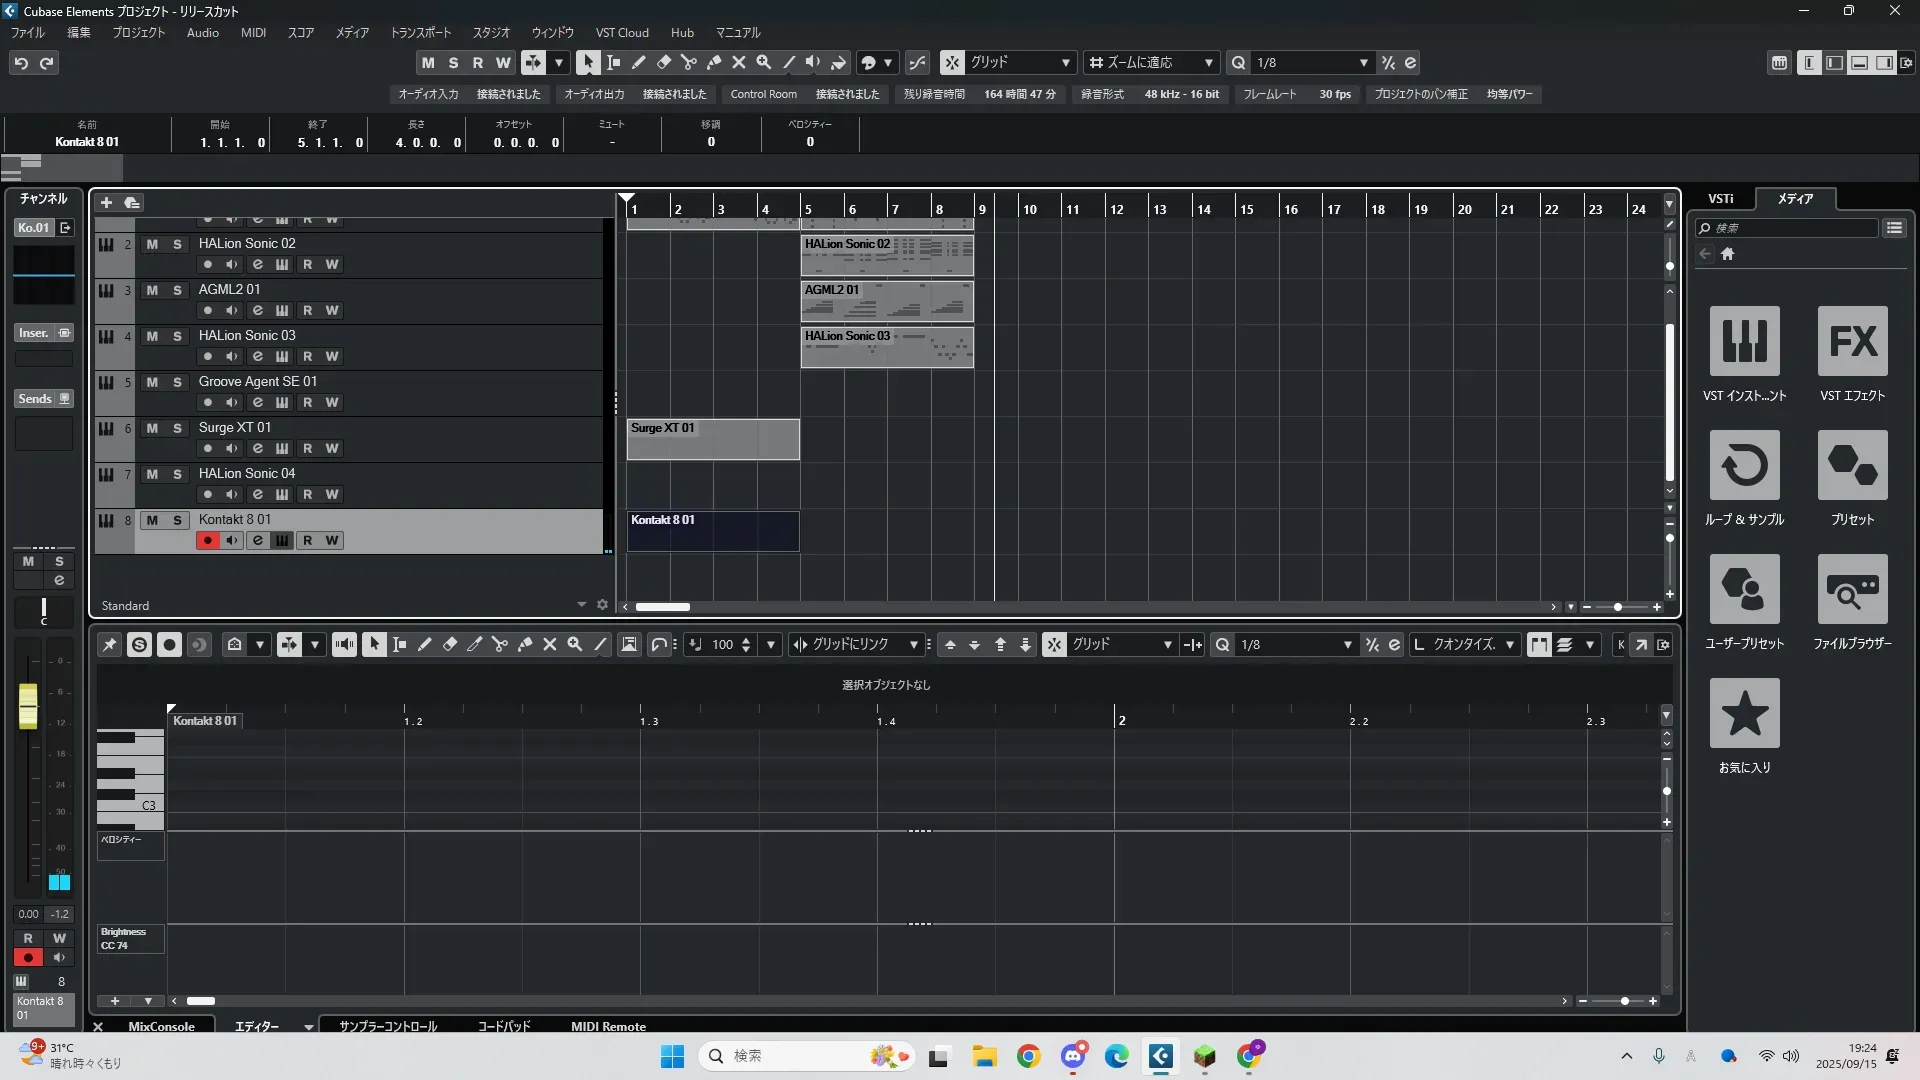
Task: Select the Zoom magnifier tool in top toolbar
Action: pyautogui.click(x=764, y=62)
